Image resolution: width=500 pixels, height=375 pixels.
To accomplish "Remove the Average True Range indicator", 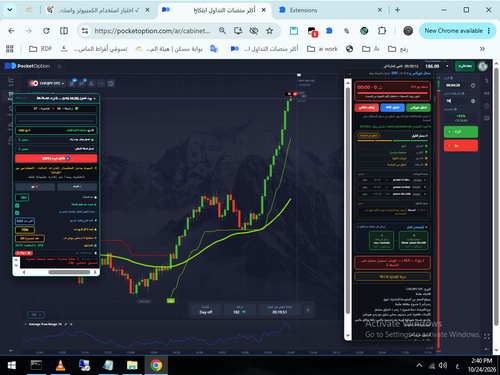I will (71, 324).
